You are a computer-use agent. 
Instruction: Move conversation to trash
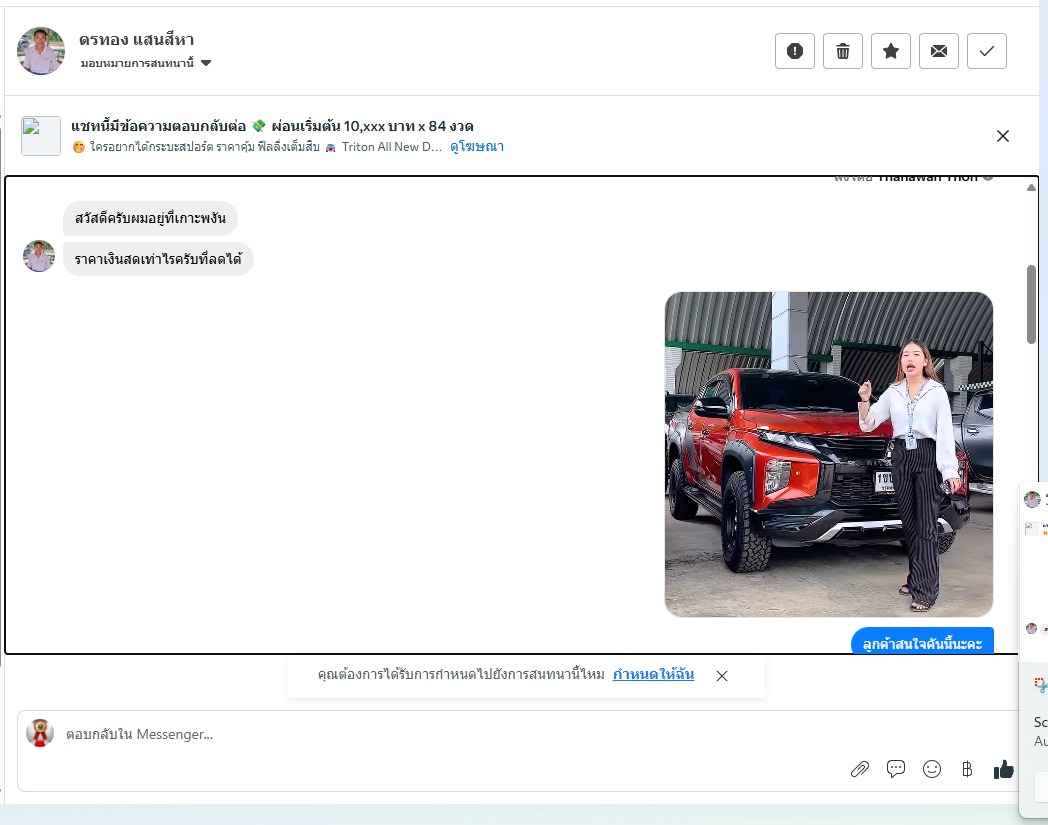(843, 51)
